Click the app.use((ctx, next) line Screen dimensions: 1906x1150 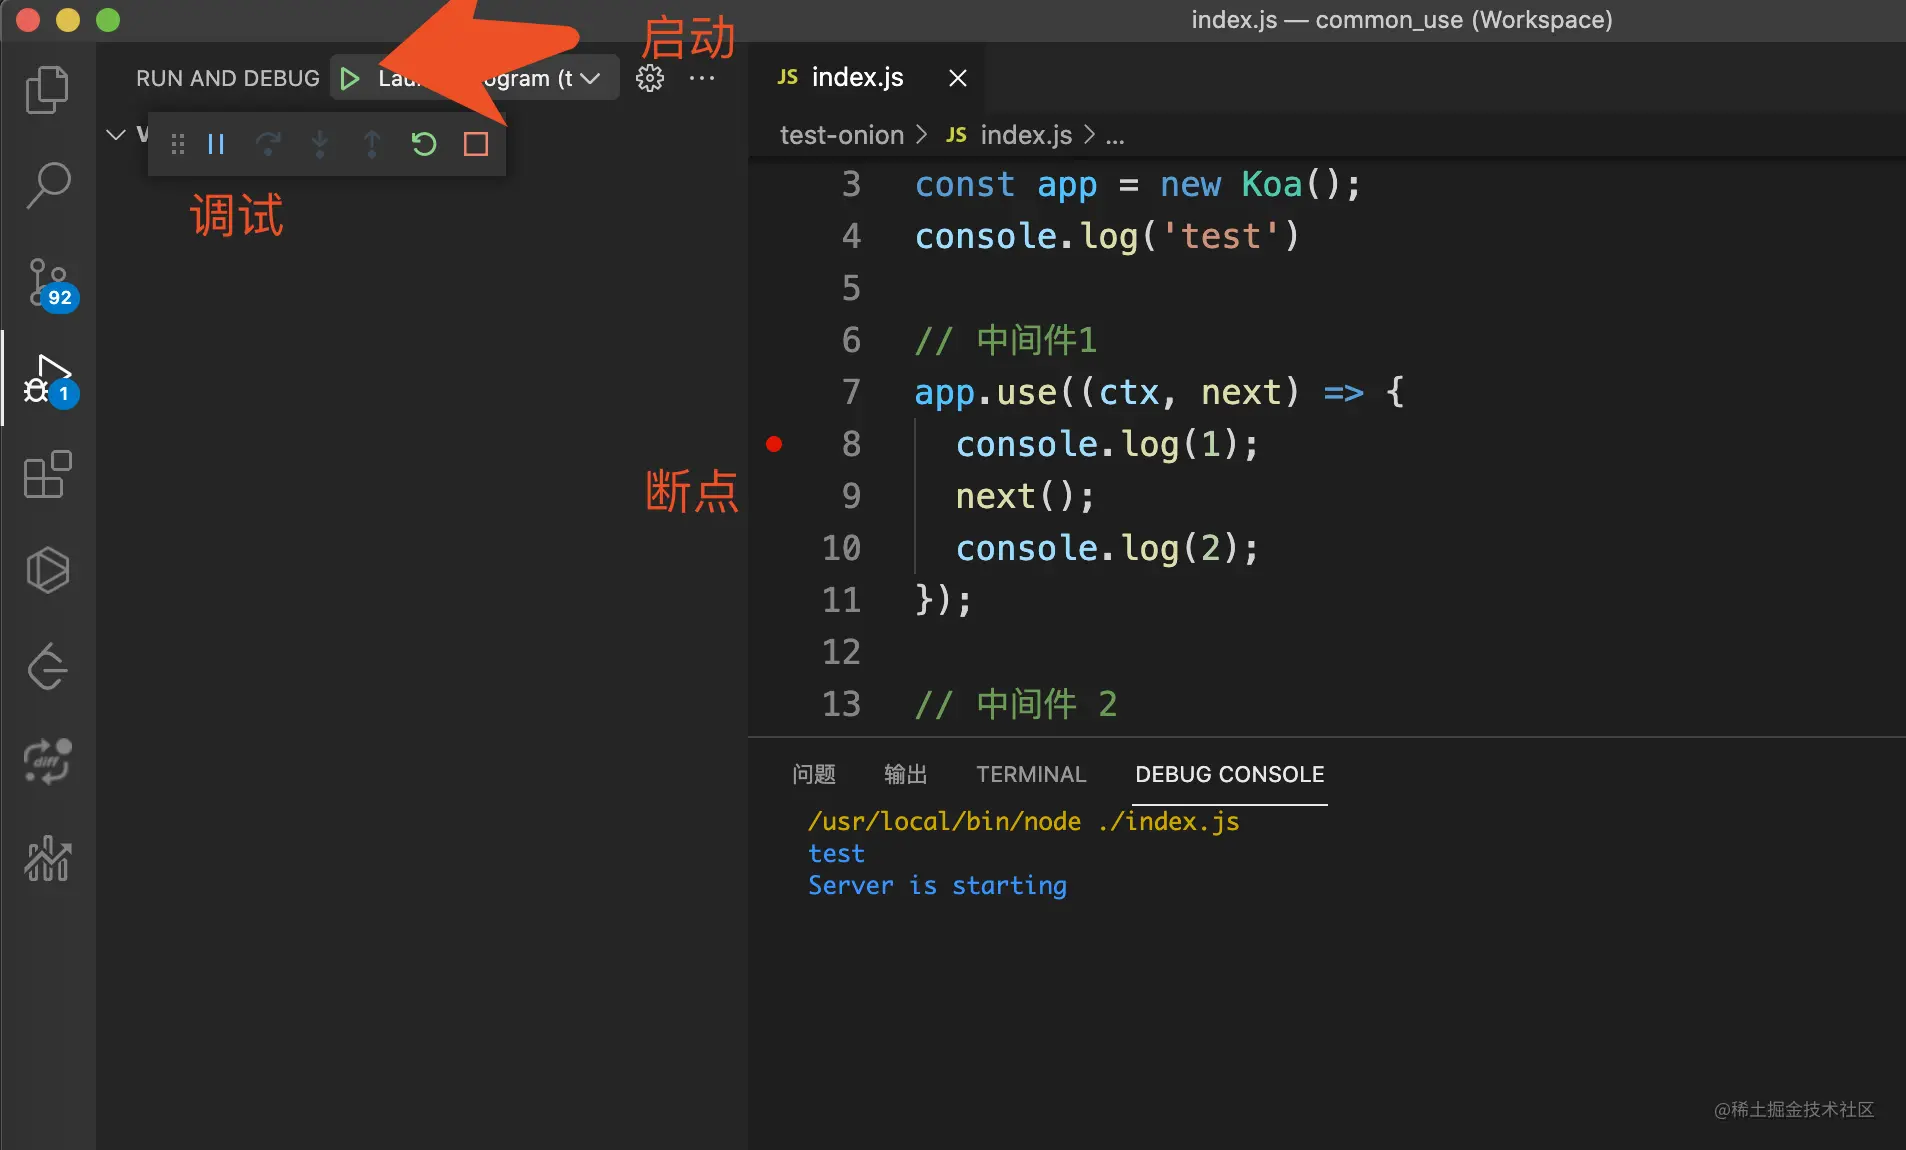(1159, 392)
